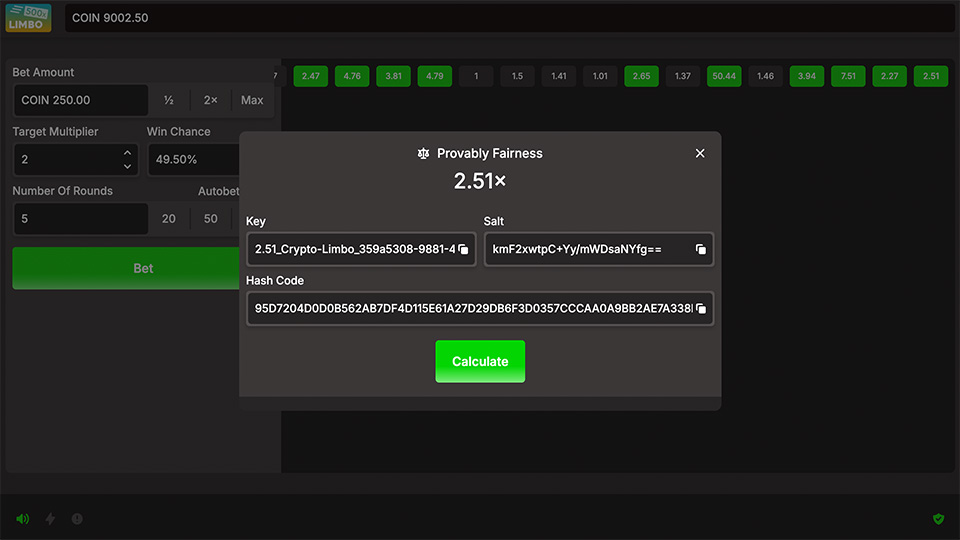Screen dimensions: 960x540
Task: Close the Provably Fairness dialog
Action: point(700,153)
